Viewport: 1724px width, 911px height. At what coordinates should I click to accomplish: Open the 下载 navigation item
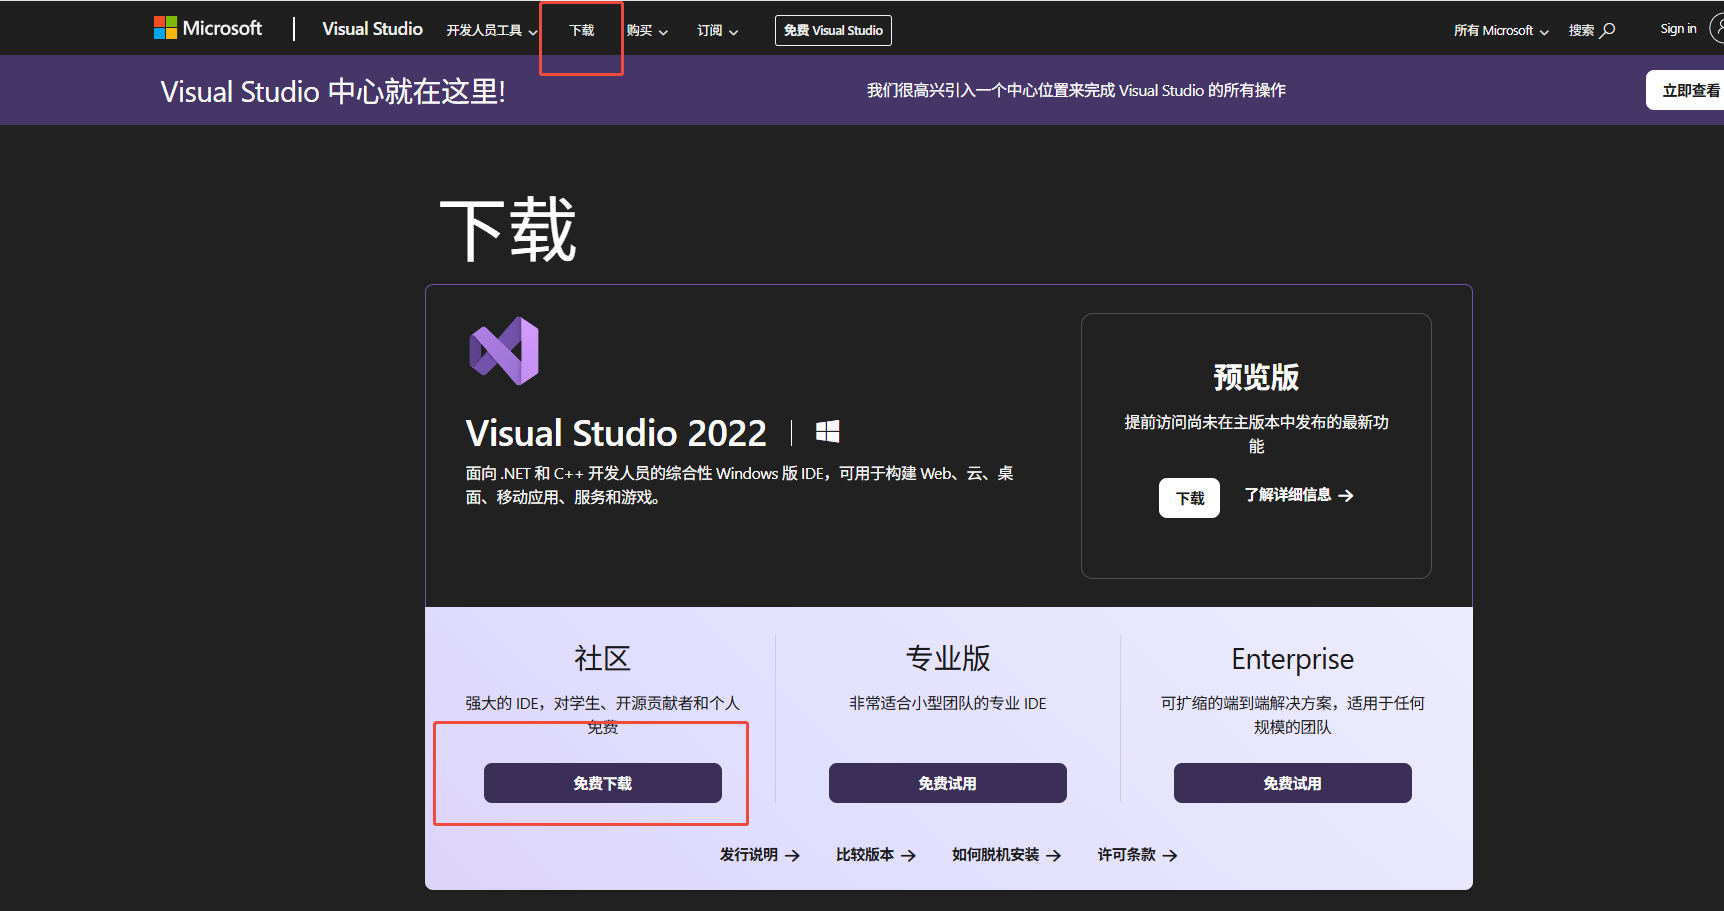coord(582,31)
